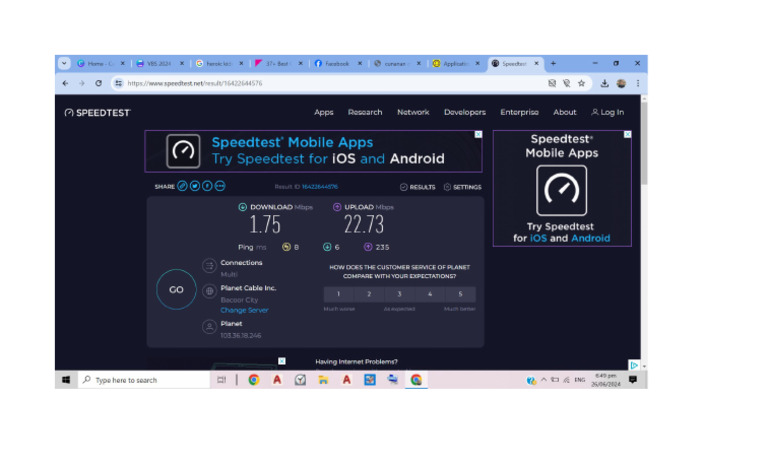The height and width of the screenshot is (466, 768).
Task: Open site information icon in the address bar
Action: [x=119, y=83]
